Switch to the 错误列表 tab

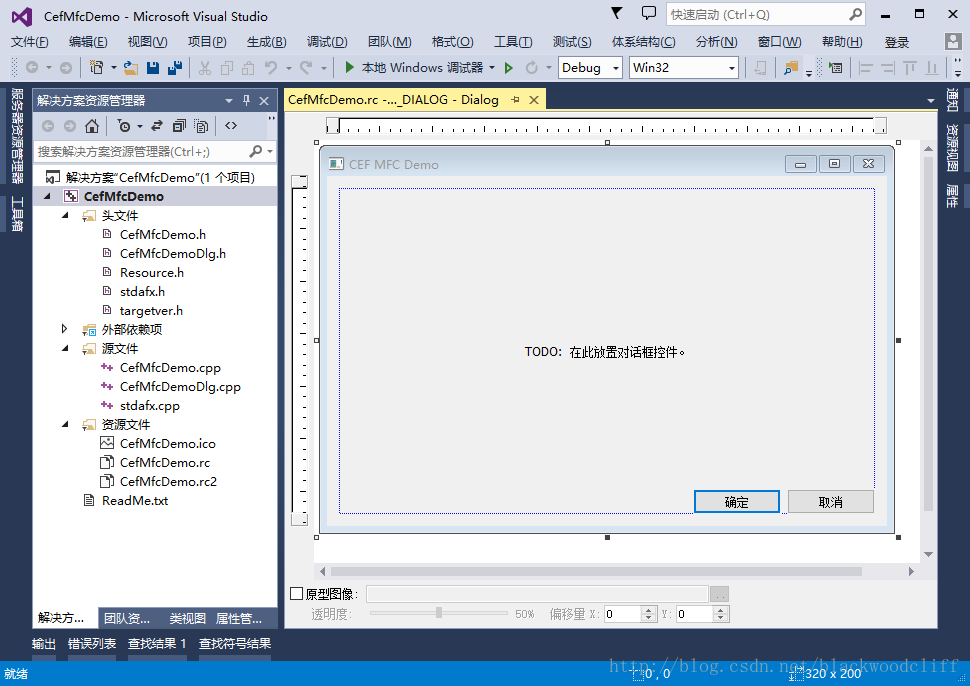[92, 643]
